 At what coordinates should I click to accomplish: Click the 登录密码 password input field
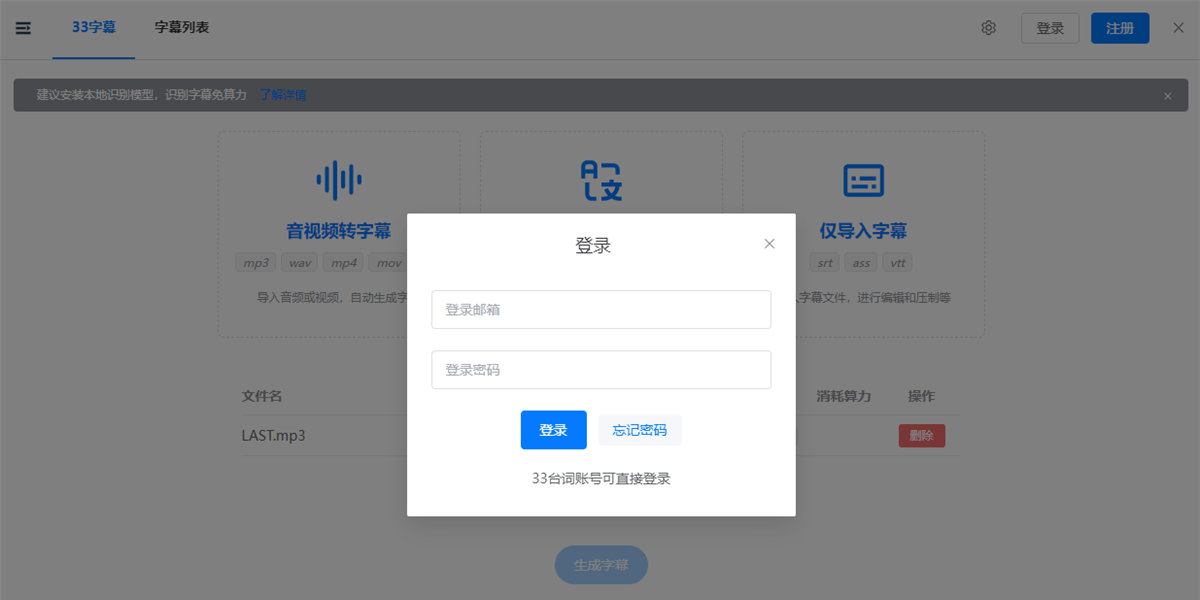pos(601,369)
